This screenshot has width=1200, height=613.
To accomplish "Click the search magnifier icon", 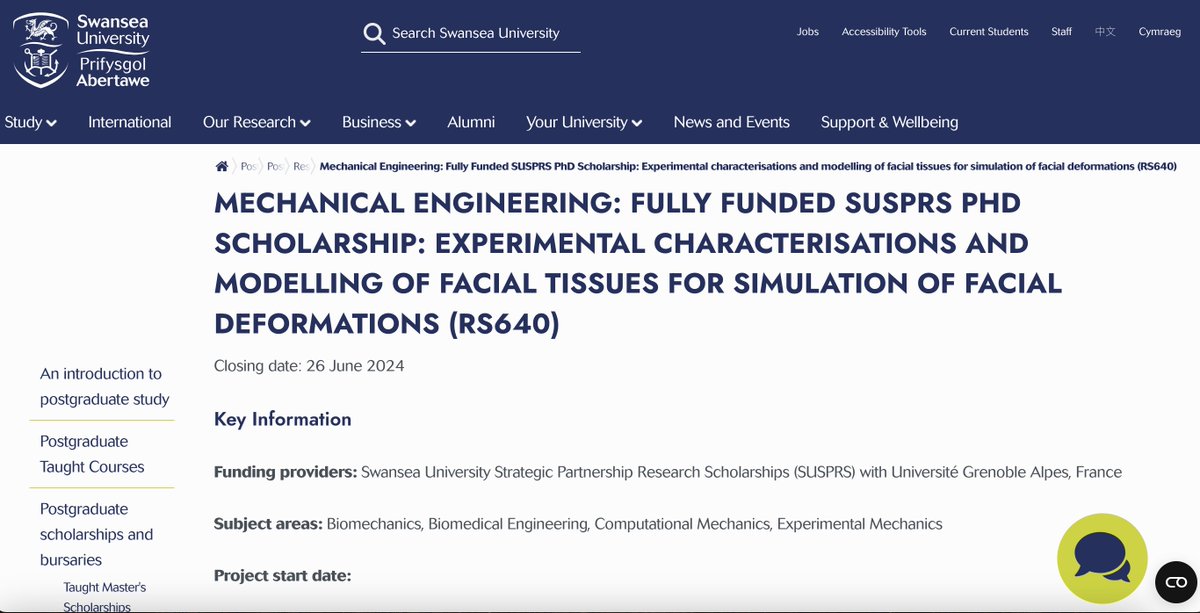I will coord(374,34).
